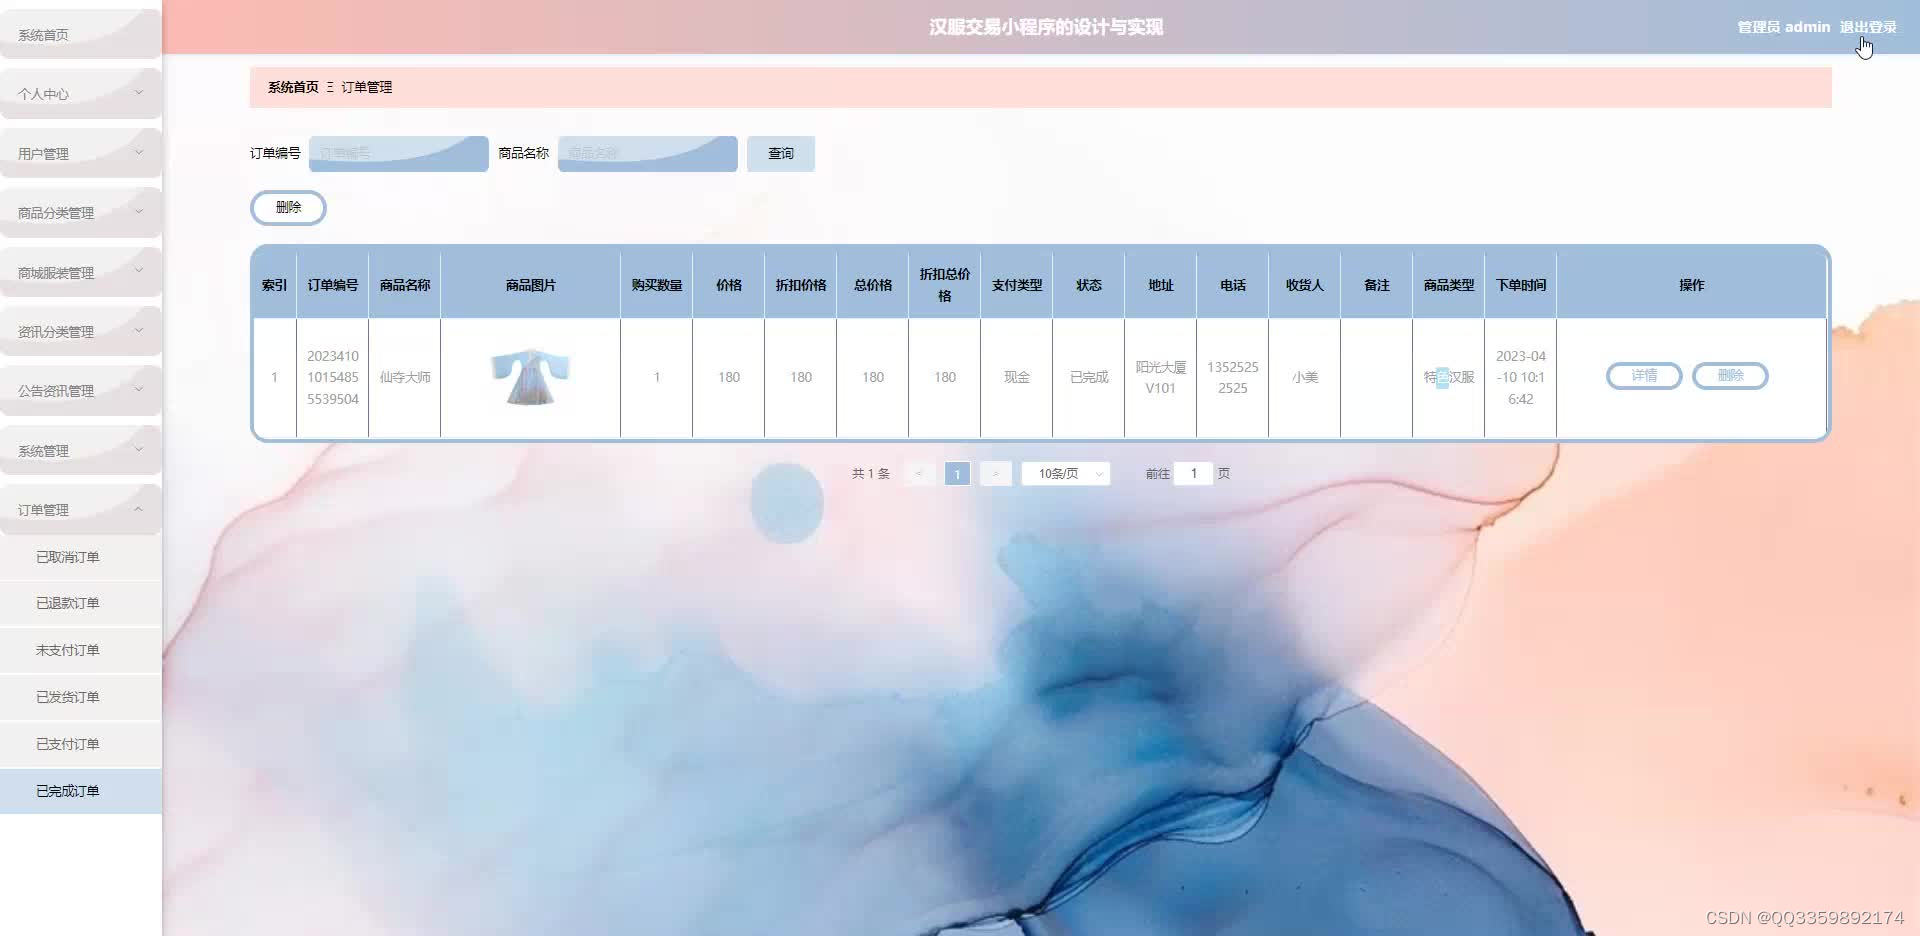Click 删除 in the 仙夺大师 order row
The width and height of the screenshot is (1920, 936).
click(x=1730, y=376)
